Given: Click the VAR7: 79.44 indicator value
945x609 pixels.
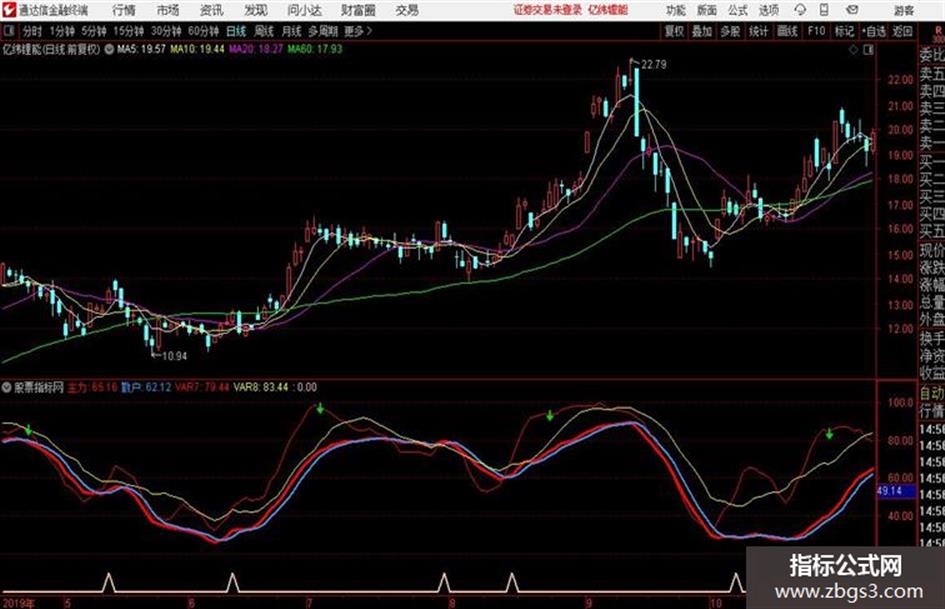Looking at the screenshot, I should click(202, 387).
